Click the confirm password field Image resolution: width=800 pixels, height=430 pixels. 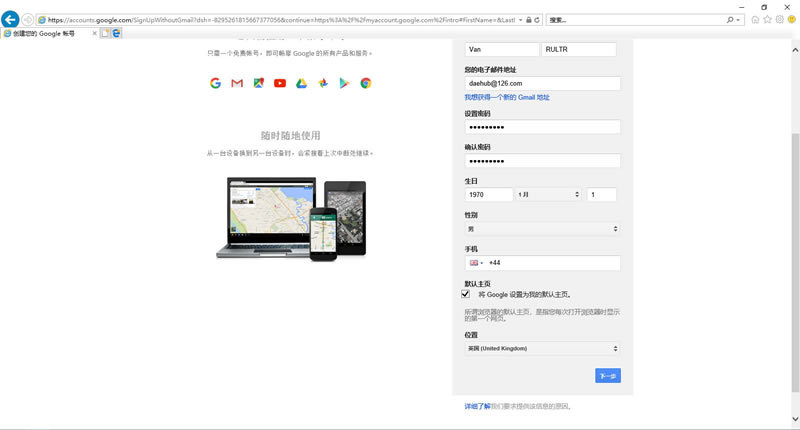[542, 161]
